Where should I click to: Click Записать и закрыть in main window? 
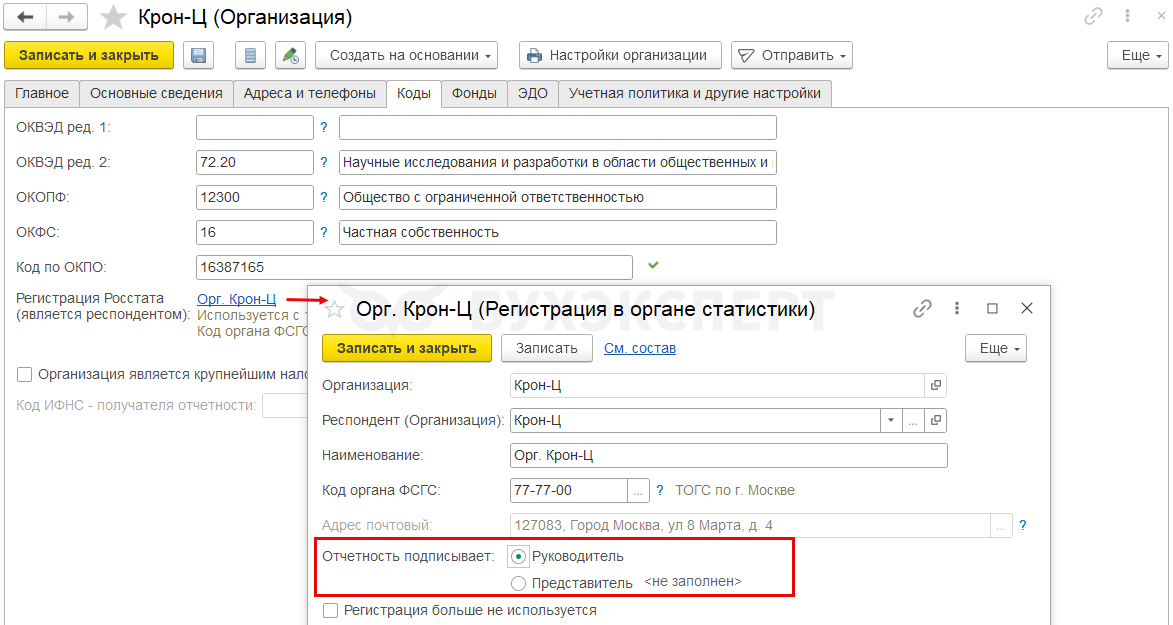(89, 55)
